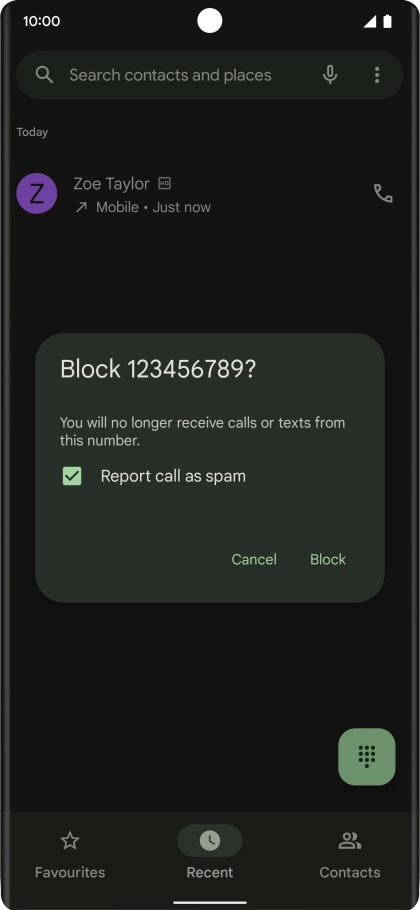The image size is (420, 910).
Task: Tap the battery status icon
Action: pyautogui.click(x=388, y=21)
